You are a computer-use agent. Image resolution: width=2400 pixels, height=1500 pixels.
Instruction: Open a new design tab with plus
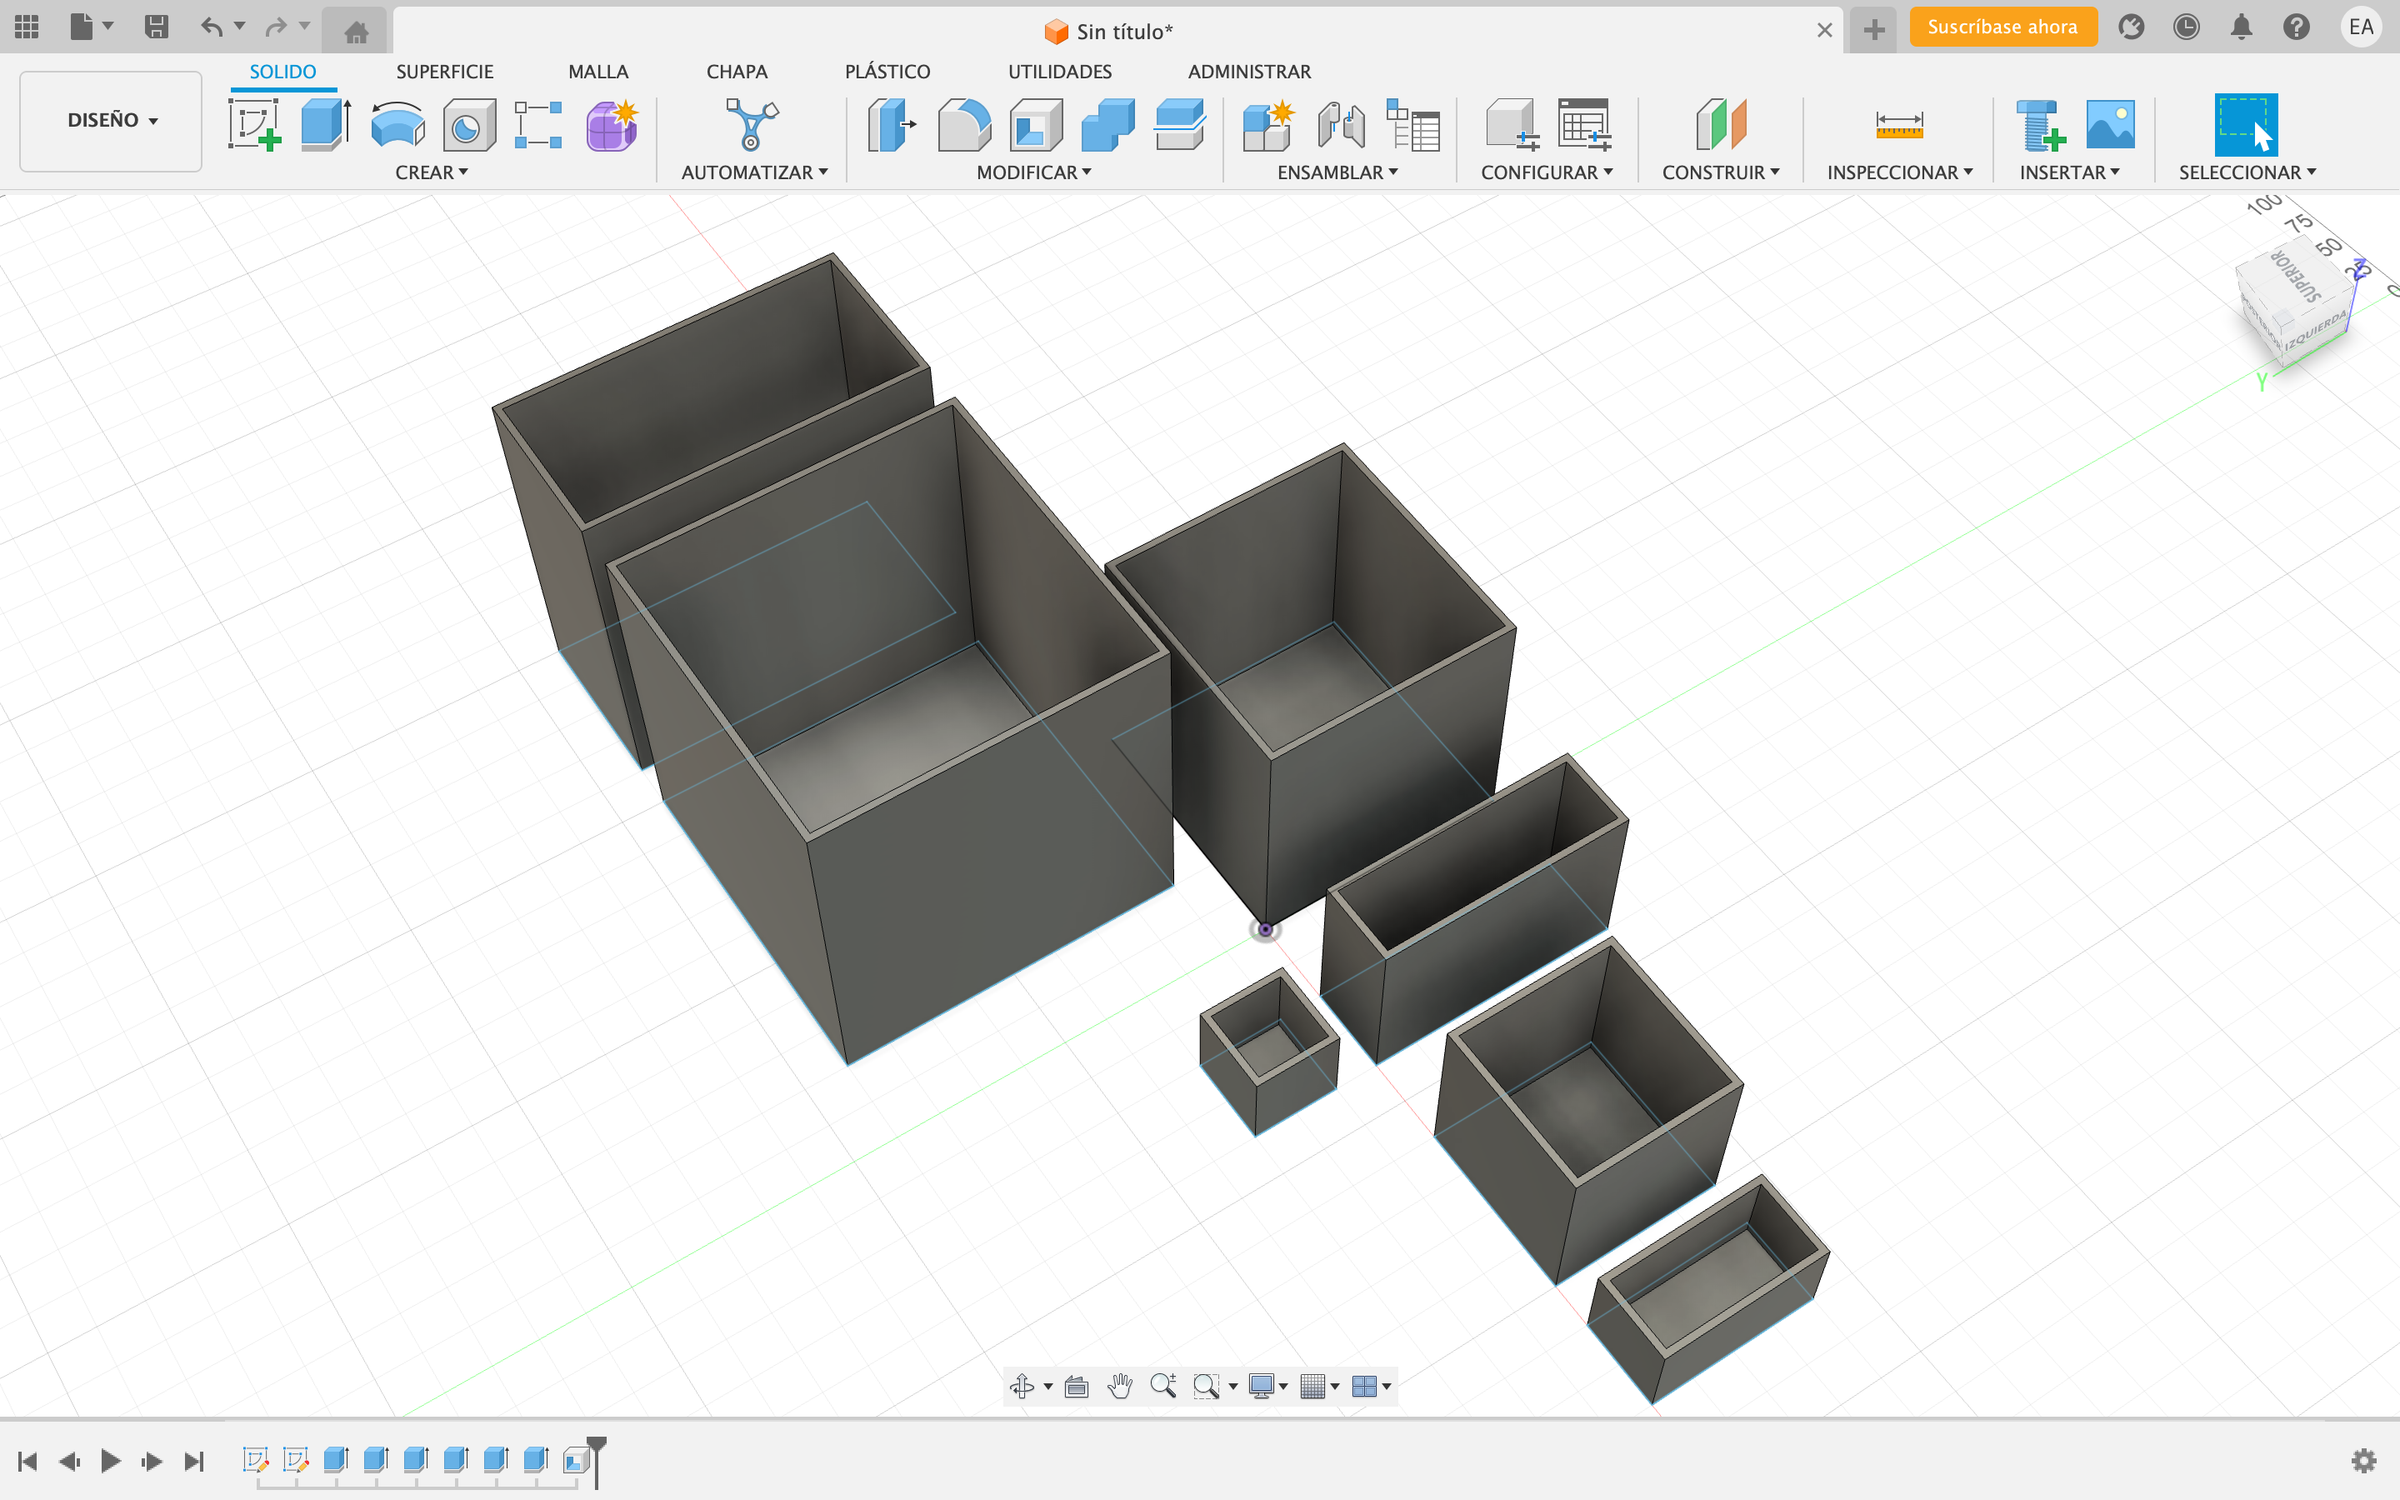[x=1874, y=30]
